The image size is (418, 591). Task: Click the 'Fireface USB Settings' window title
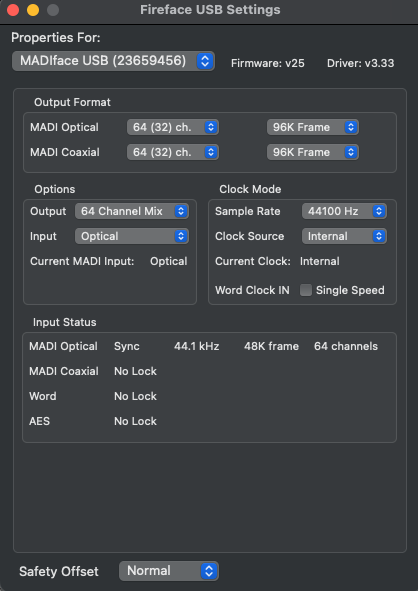tap(210, 10)
